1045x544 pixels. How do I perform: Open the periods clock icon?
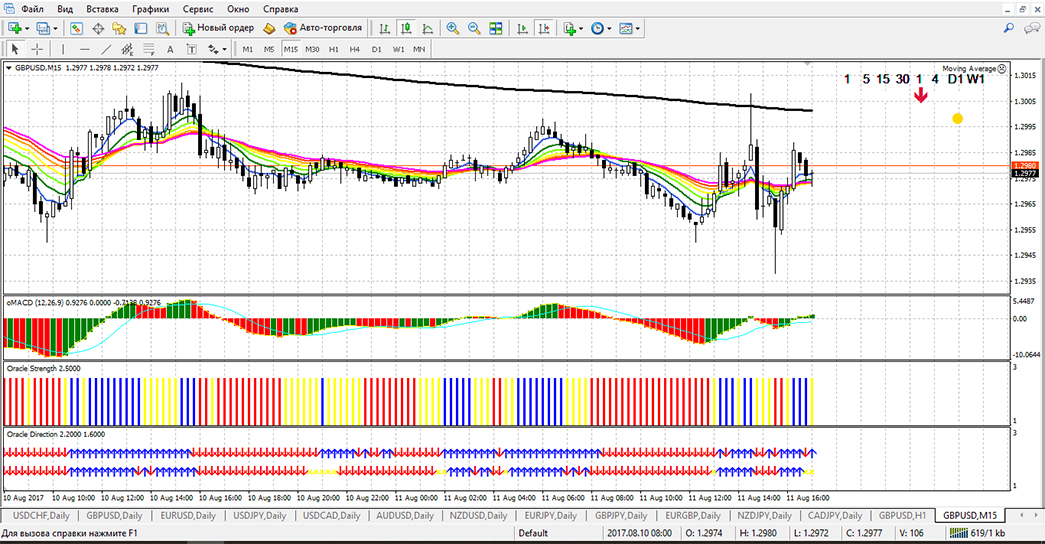click(x=598, y=28)
